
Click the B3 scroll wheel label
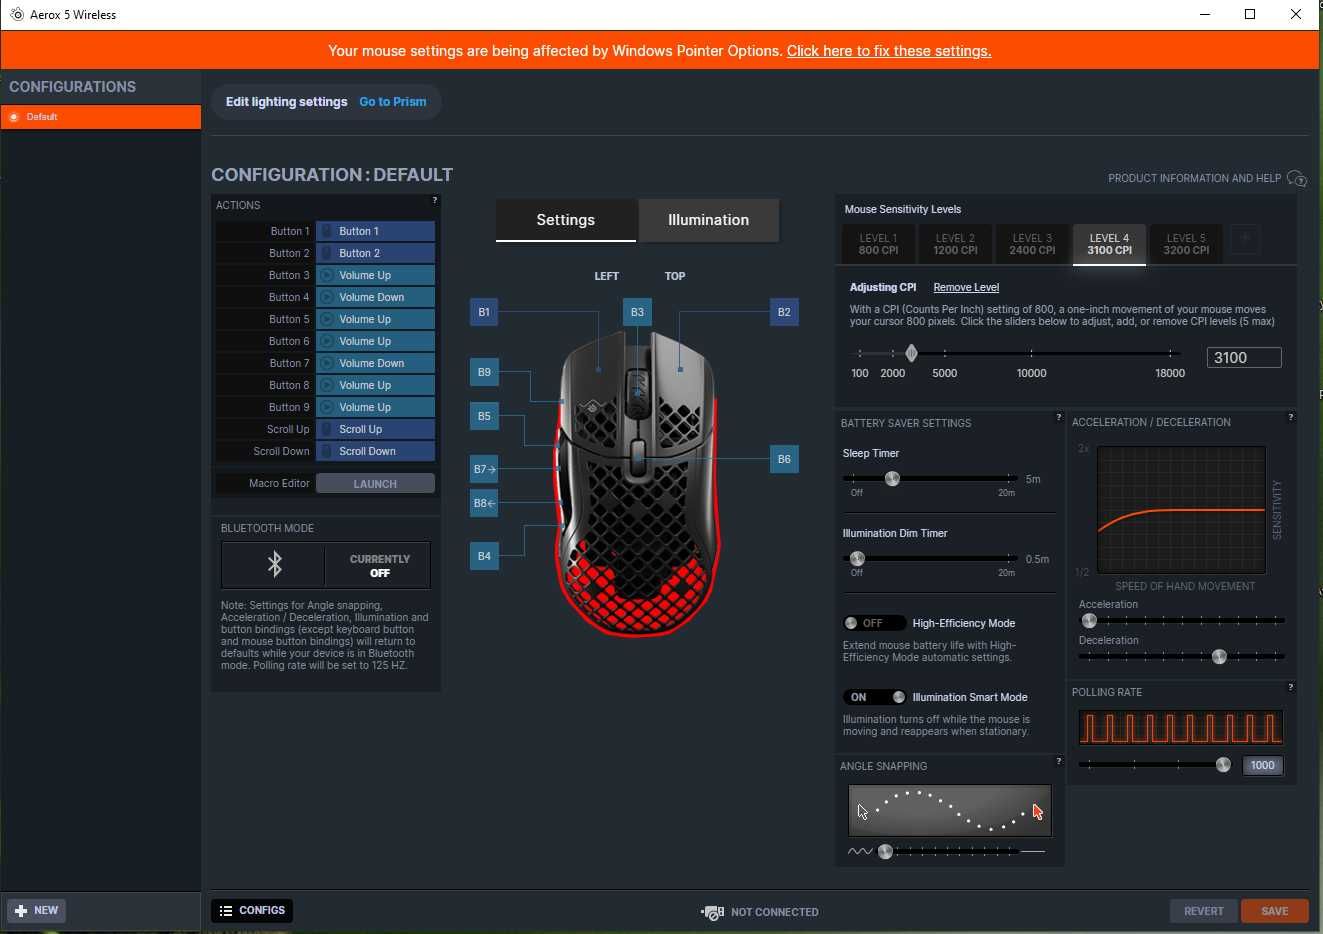[x=637, y=312]
